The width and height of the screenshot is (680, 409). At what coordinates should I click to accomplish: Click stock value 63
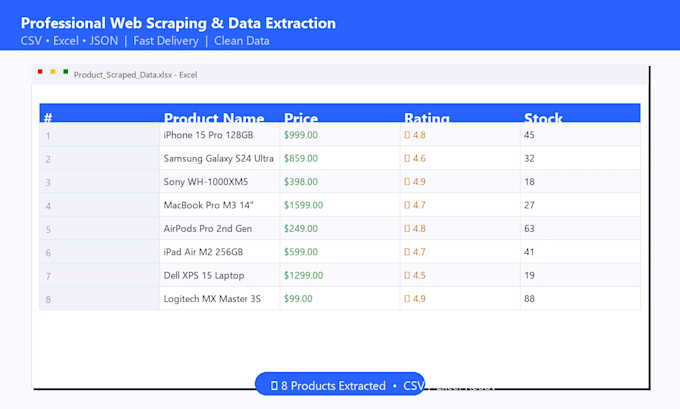(529, 229)
